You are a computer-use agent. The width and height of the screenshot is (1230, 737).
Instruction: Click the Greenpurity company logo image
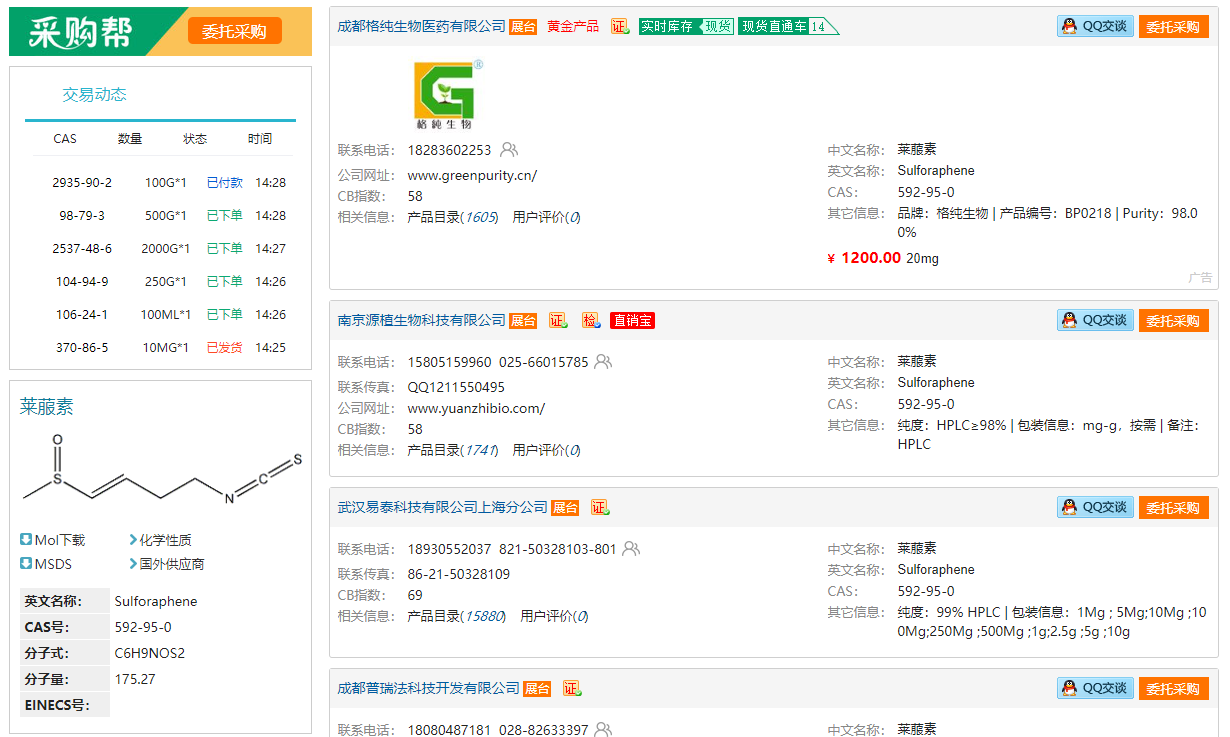[x=446, y=95]
